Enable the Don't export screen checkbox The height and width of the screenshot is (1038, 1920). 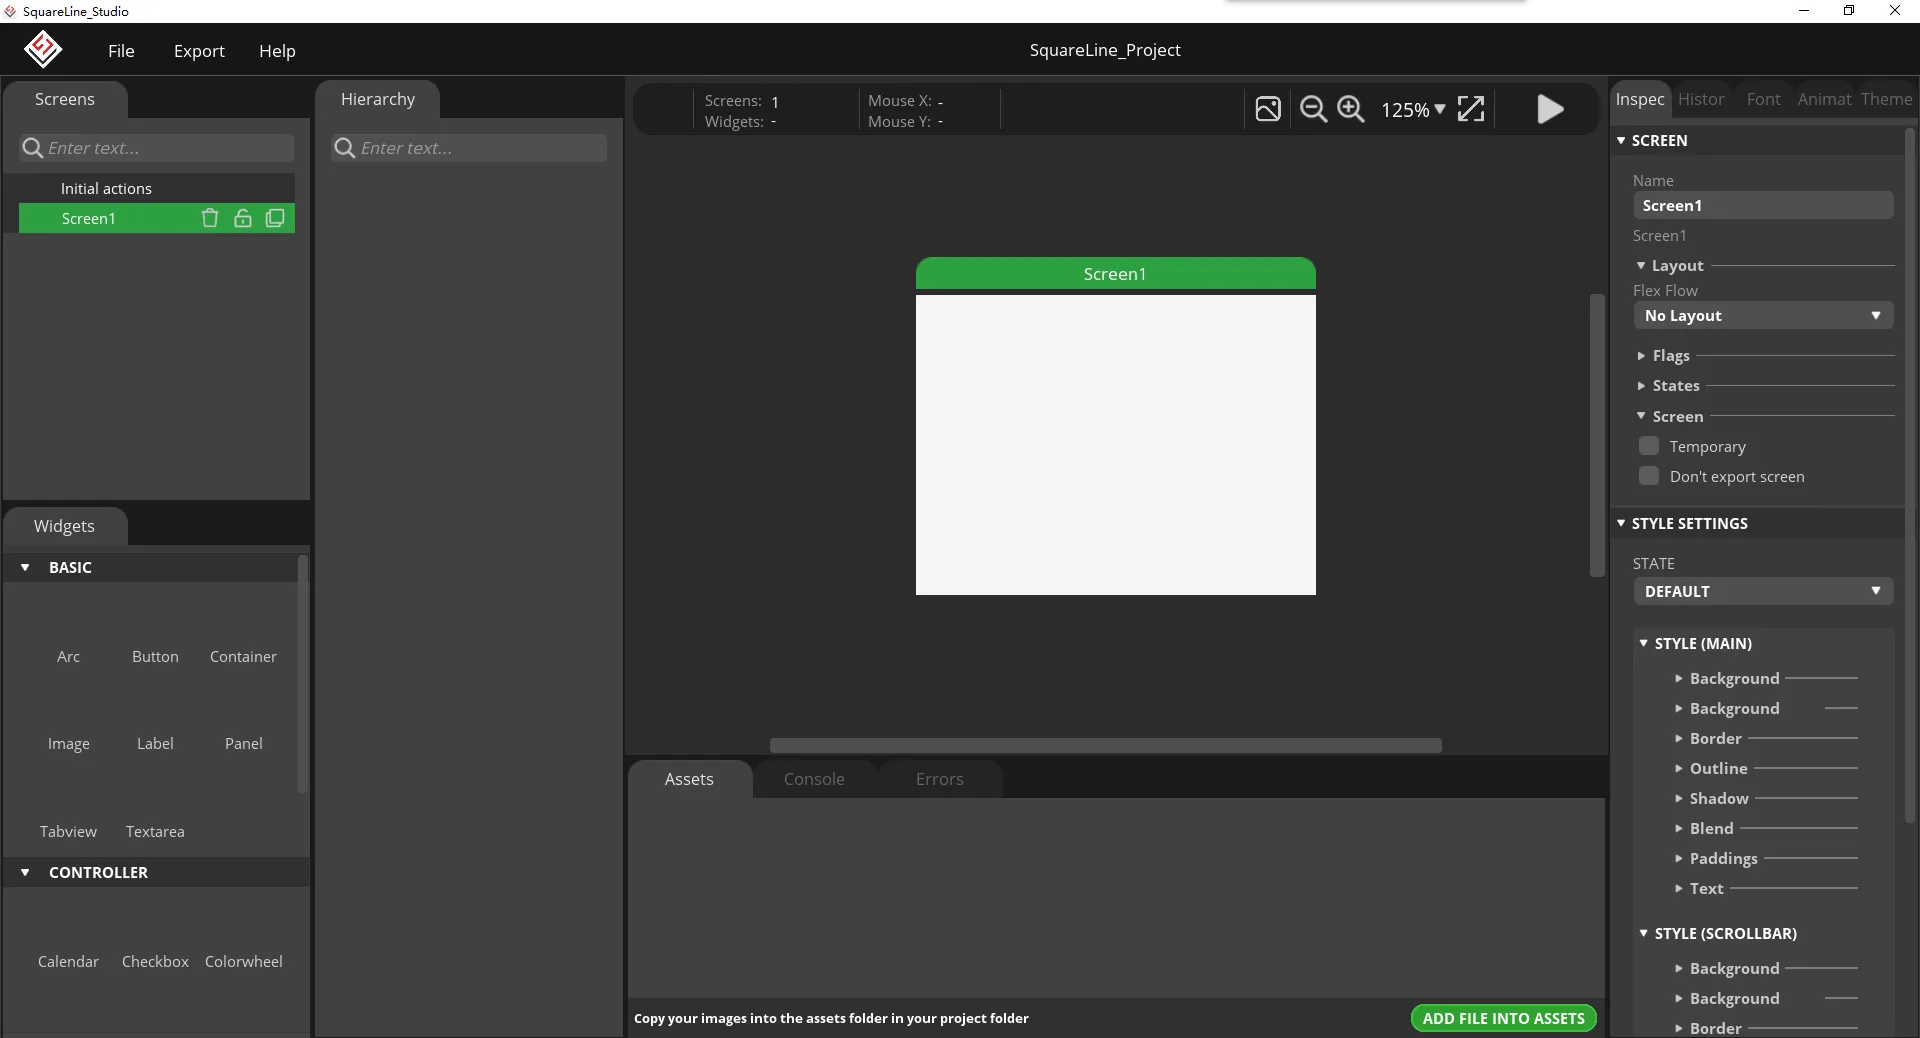click(x=1649, y=476)
